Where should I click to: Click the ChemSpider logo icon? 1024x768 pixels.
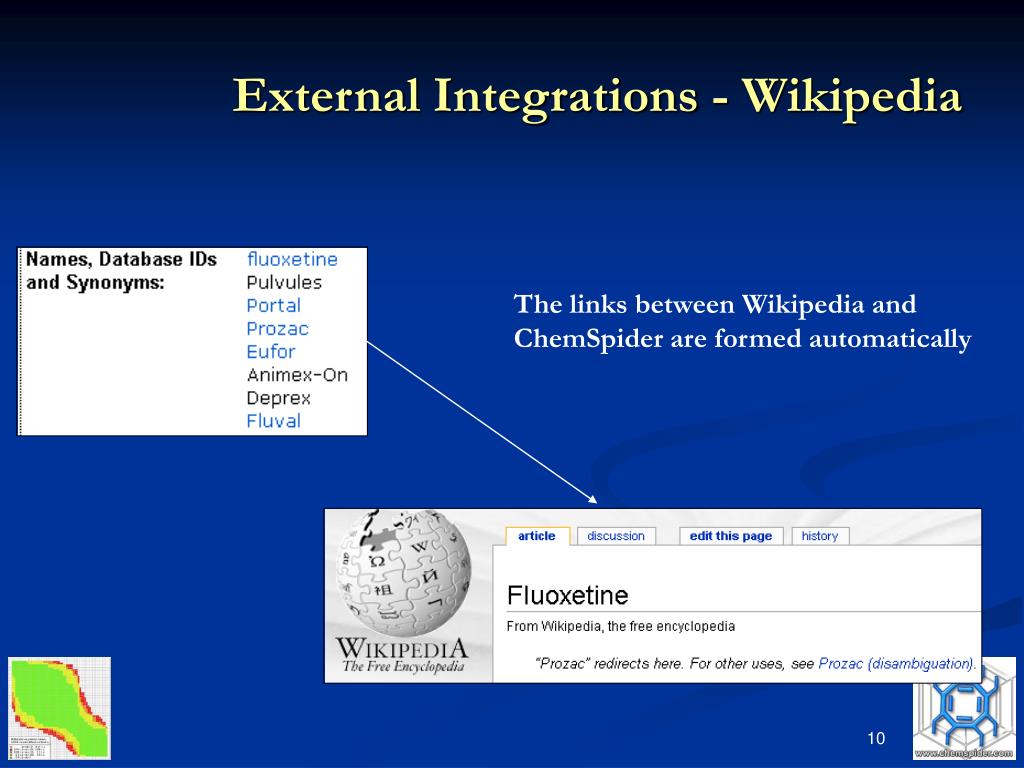coord(964,711)
